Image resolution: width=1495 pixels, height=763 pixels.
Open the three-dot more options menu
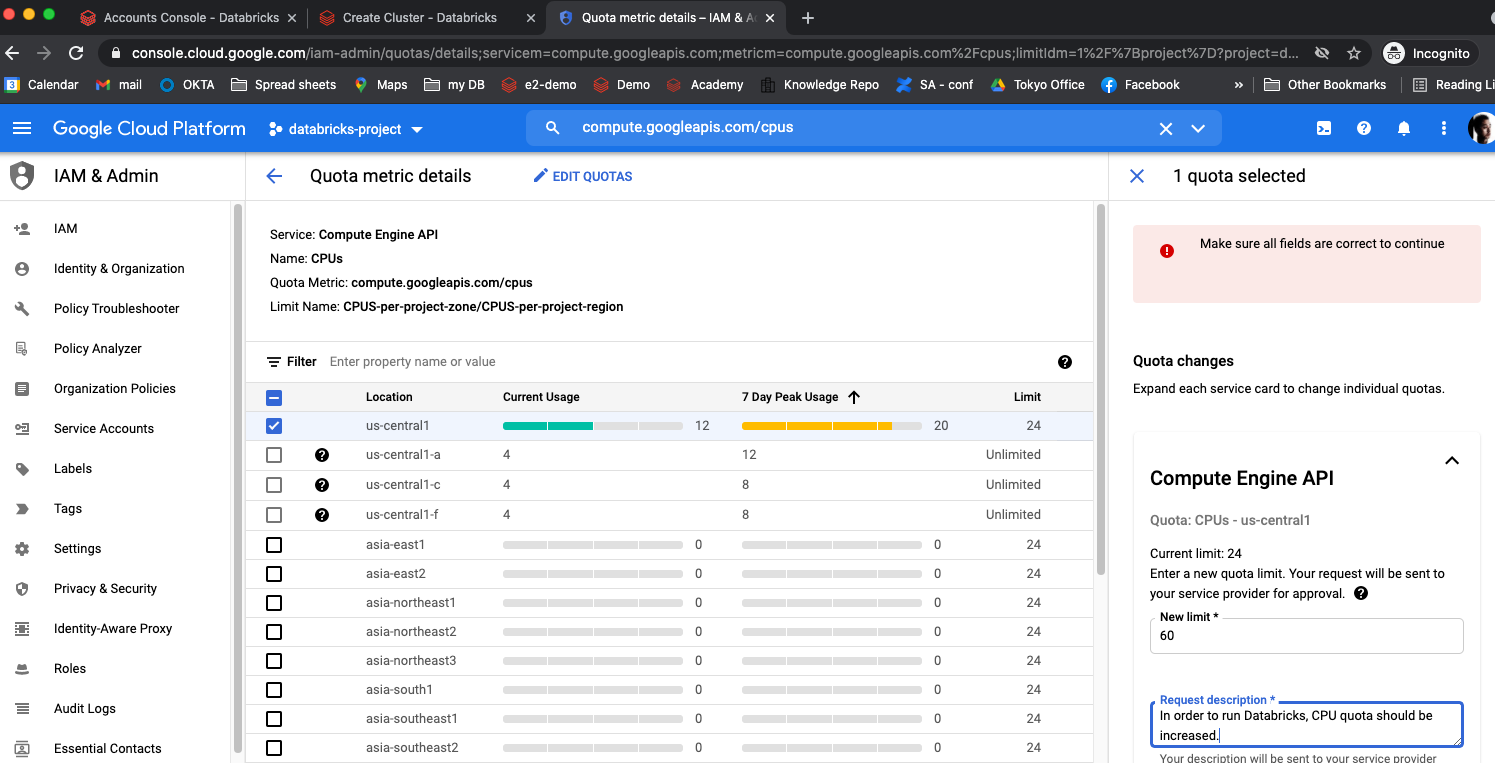(1443, 128)
